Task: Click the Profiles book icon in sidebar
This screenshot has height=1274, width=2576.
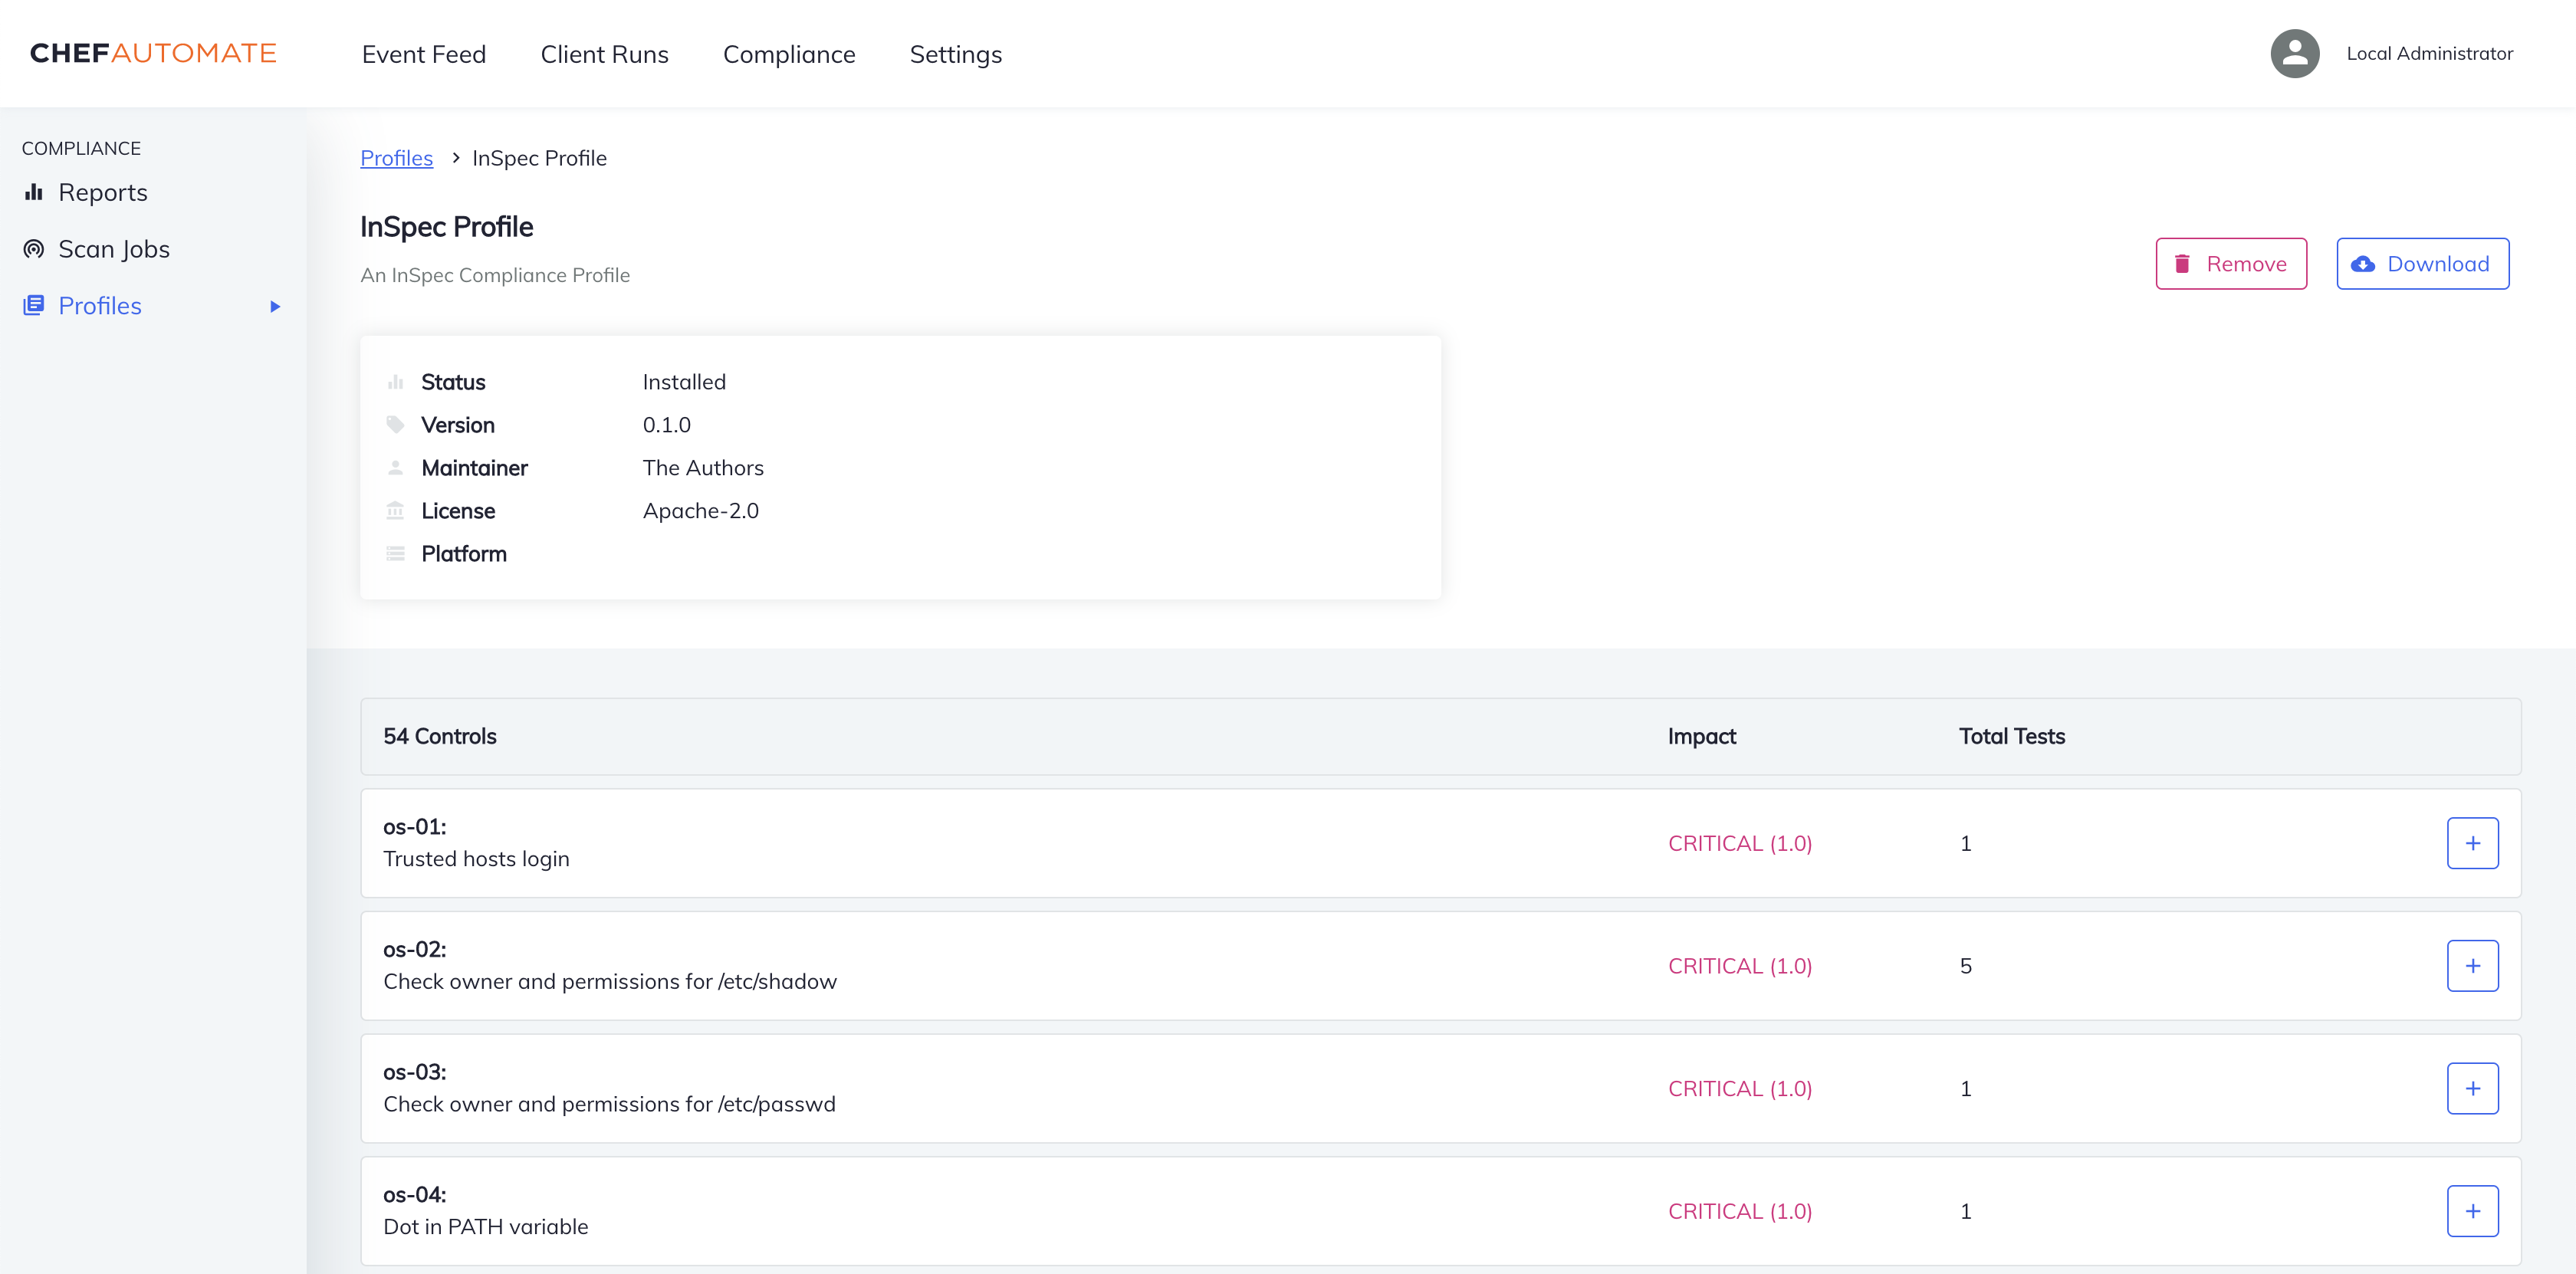Action: [33, 305]
